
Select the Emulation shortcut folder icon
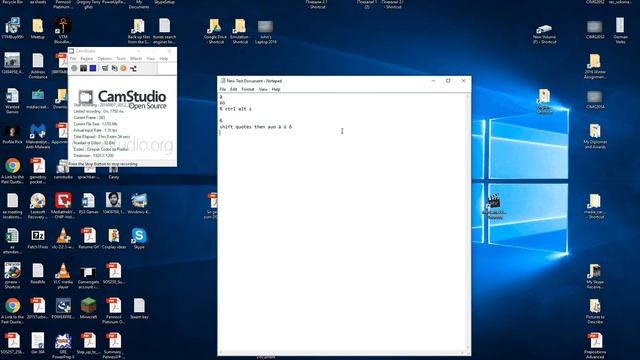(x=240, y=31)
